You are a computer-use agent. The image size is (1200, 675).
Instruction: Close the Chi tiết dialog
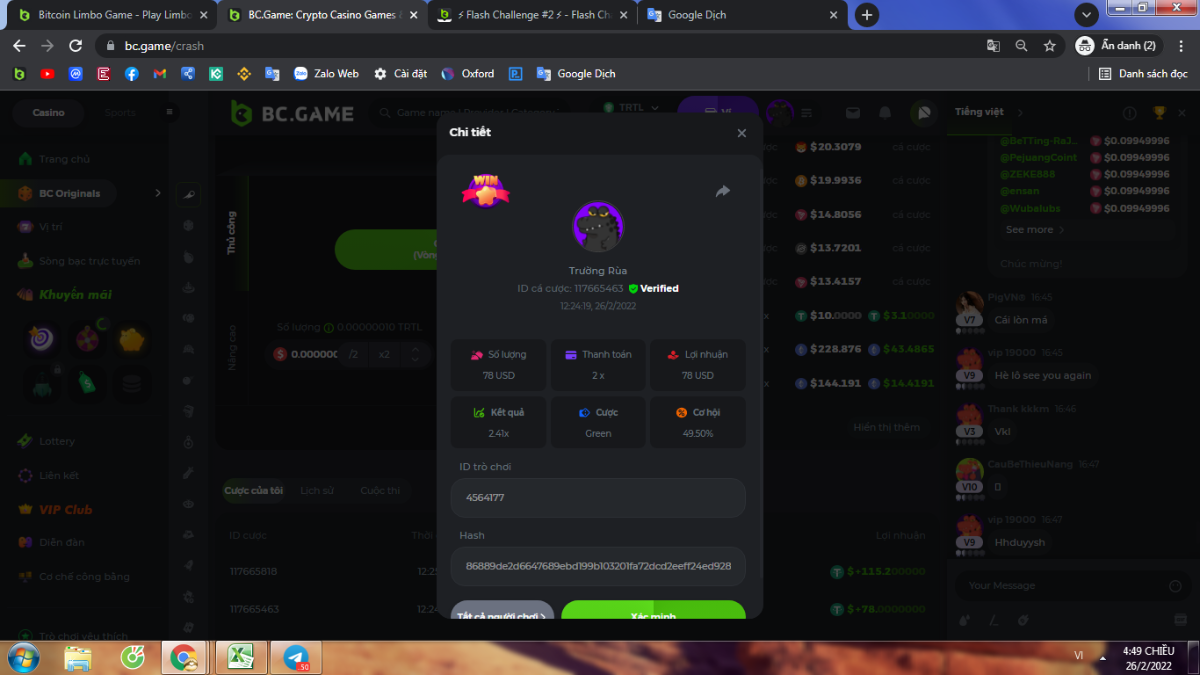(x=741, y=133)
